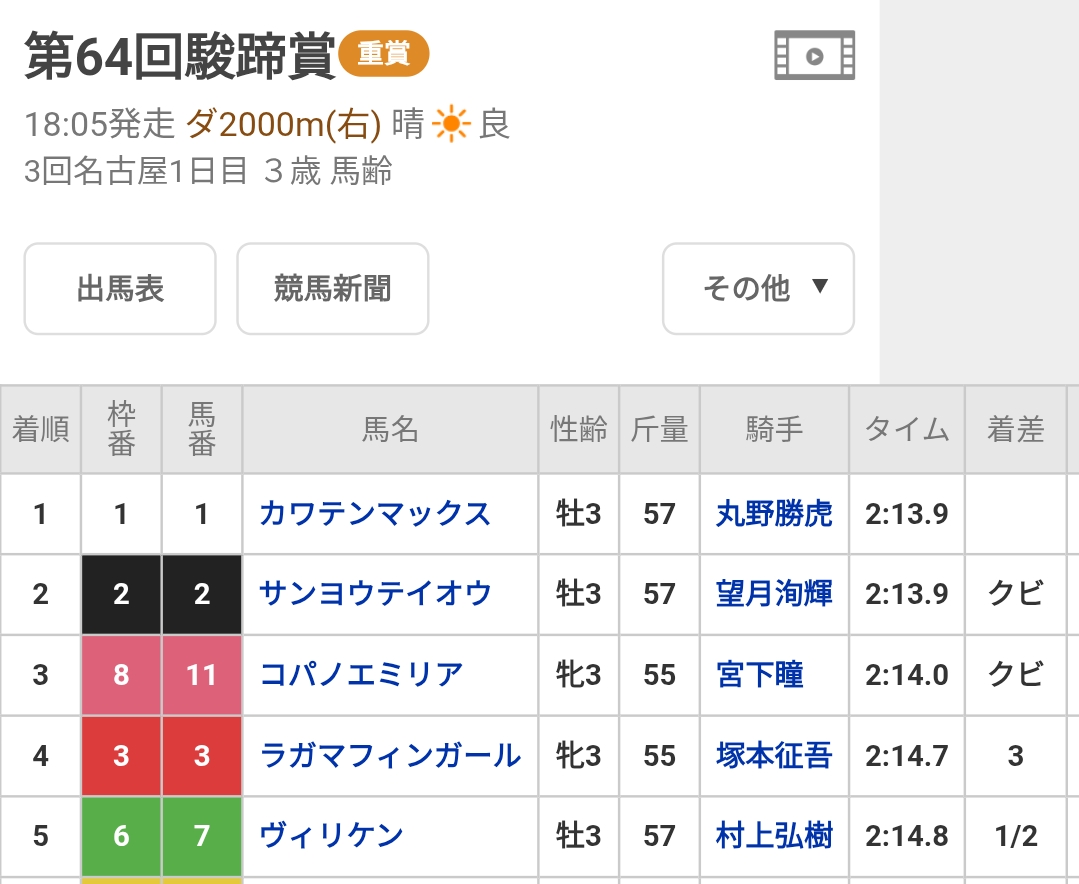Viewport: 1079px width, 884px height.
Task: Select the タイム column header
Action: point(907,430)
